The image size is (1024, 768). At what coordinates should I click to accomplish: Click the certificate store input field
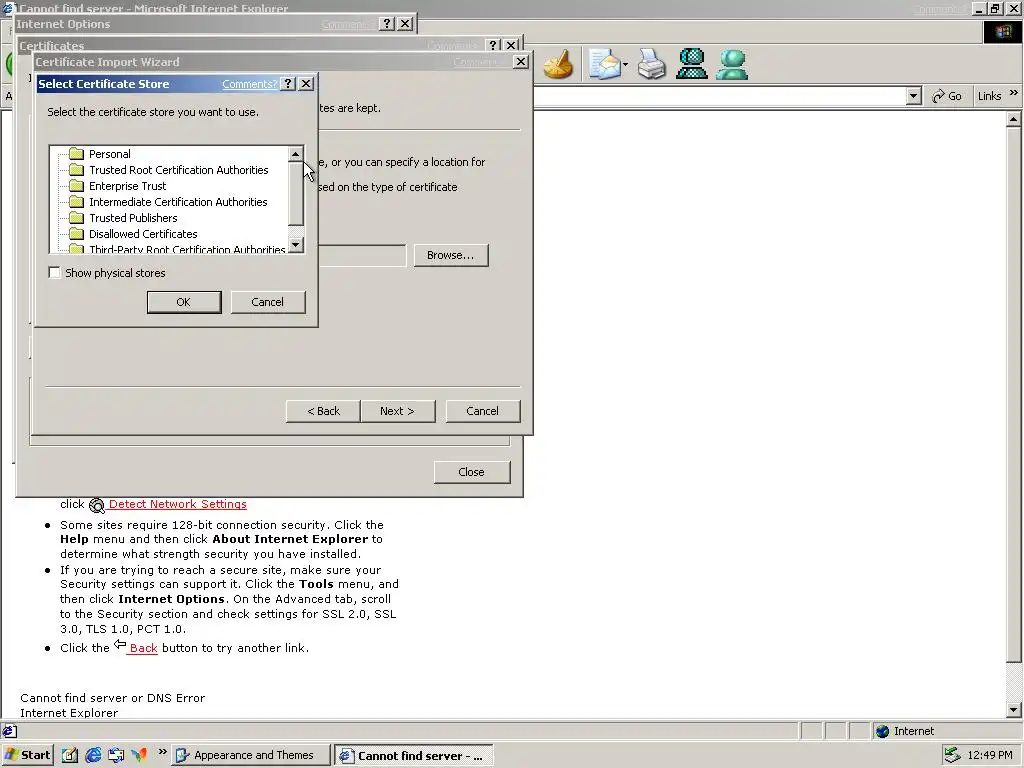pyautogui.click(x=362, y=255)
